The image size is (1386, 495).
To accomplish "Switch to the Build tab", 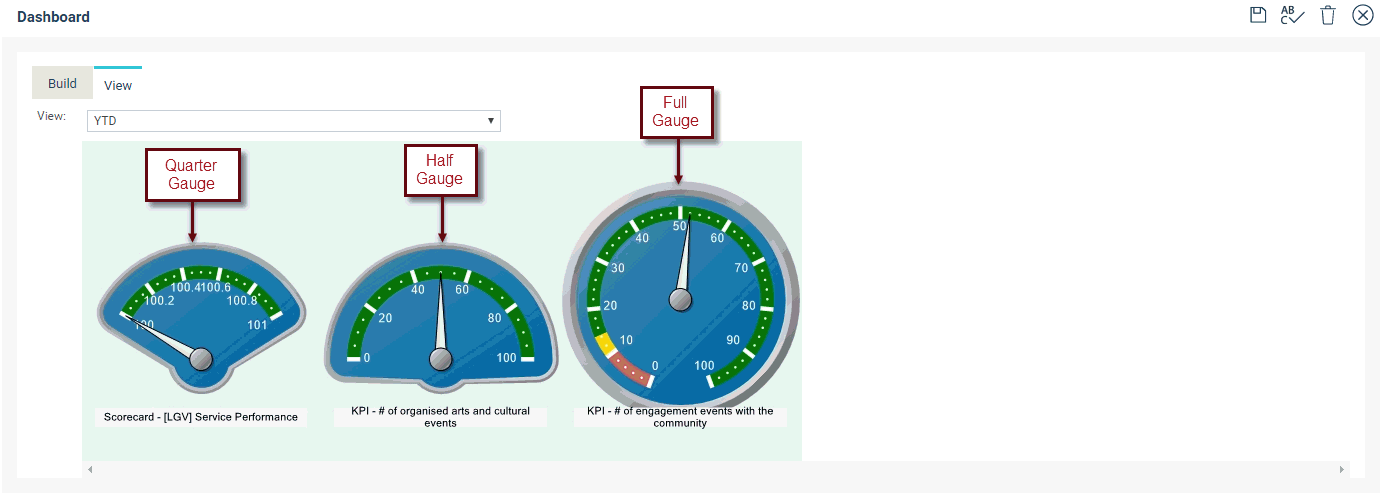I will 62,83.
